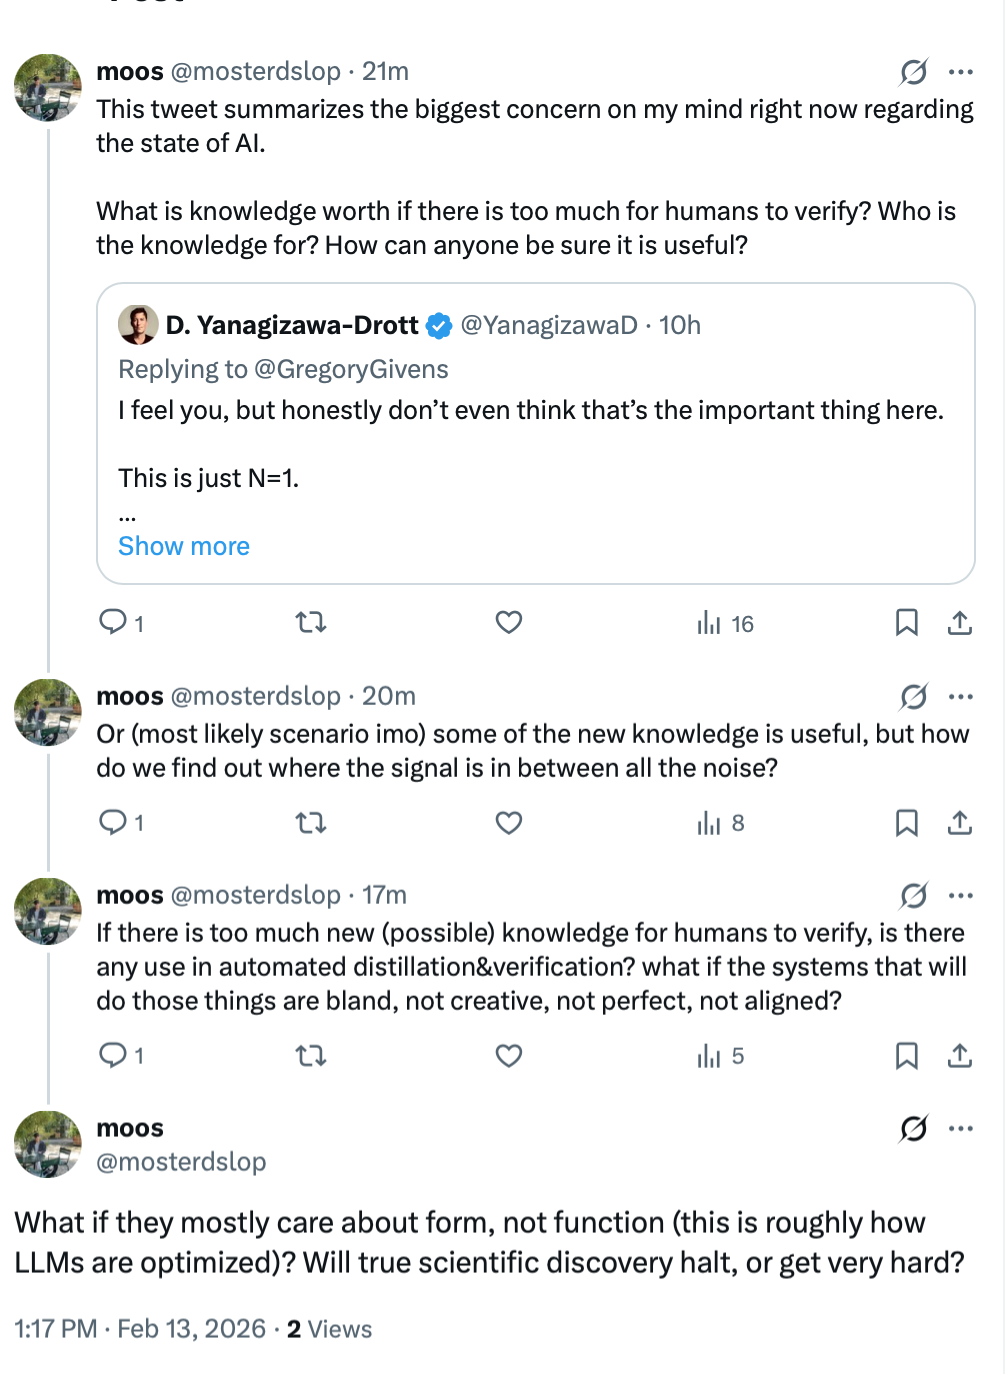The image size is (1006, 1374).
Task: Open D. Yanagizawa-Drott's profile avatar
Action: tap(138, 325)
